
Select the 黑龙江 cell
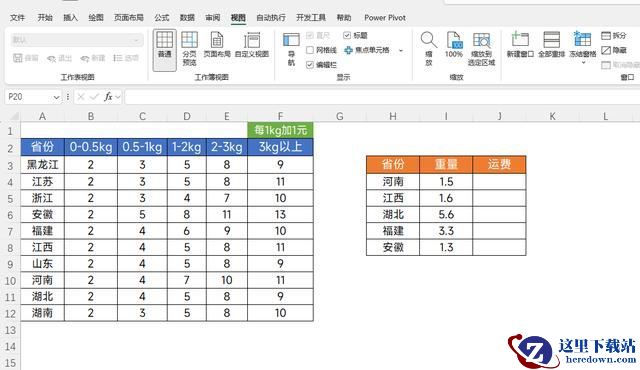pyautogui.click(x=42, y=164)
